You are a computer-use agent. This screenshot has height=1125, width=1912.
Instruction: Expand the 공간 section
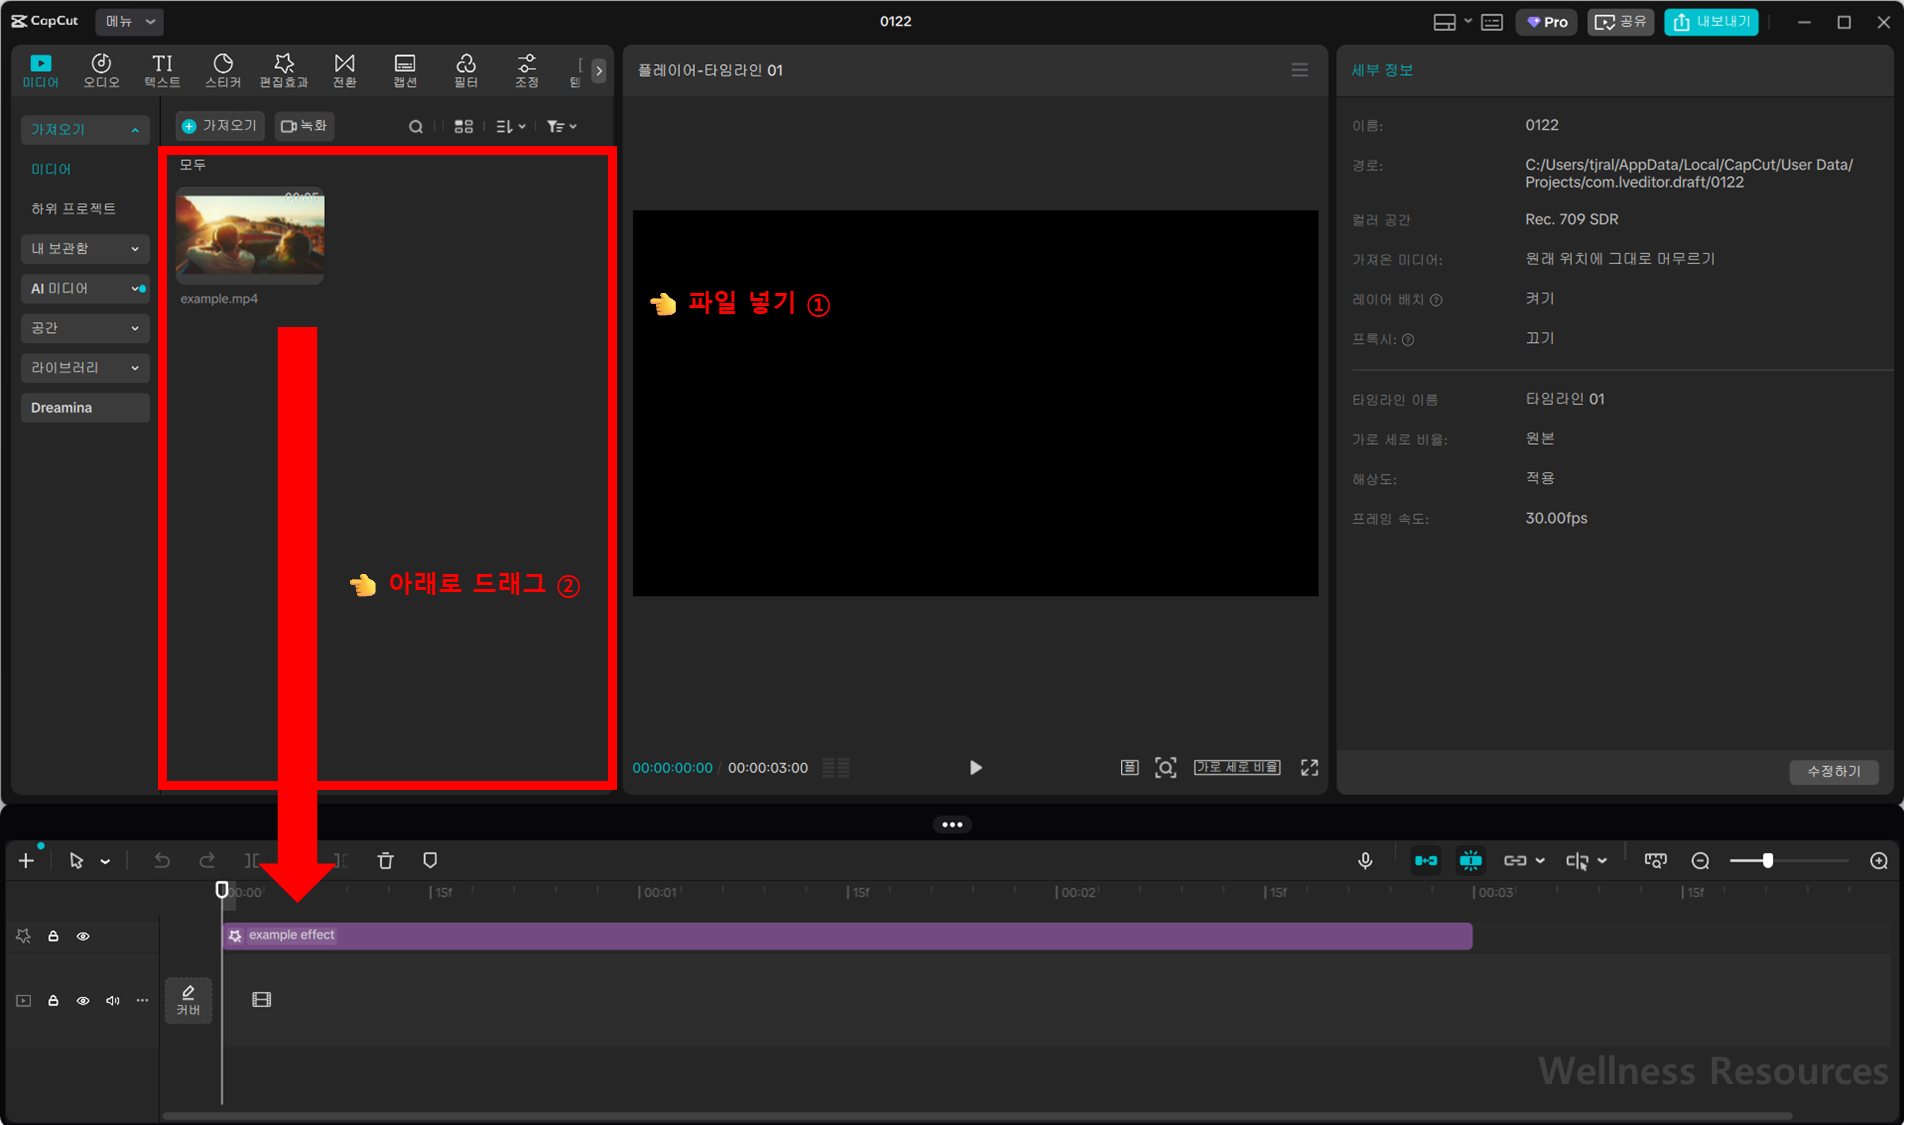[85, 328]
